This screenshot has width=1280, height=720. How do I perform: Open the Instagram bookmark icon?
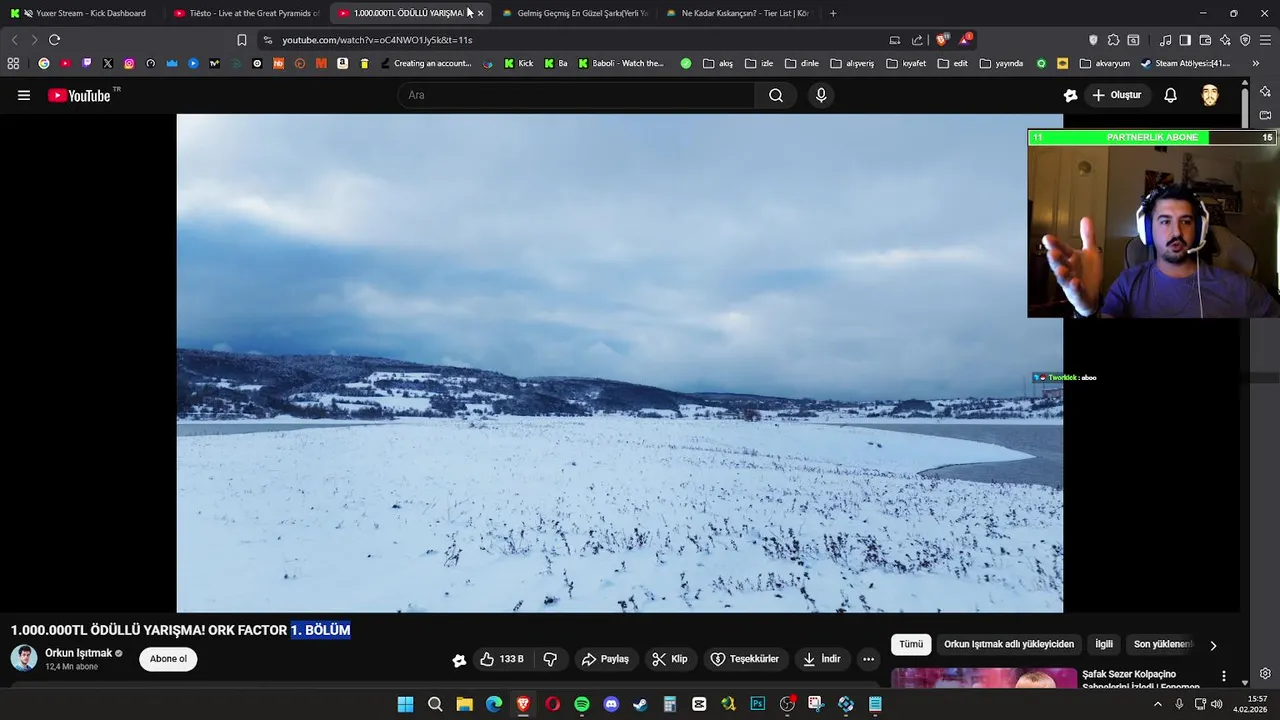(x=129, y=63)
